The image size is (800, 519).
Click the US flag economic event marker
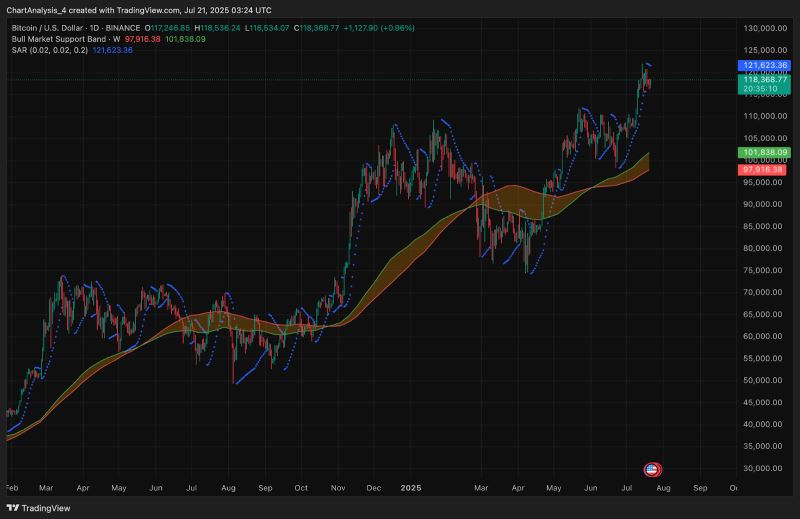pyautogui.click(x=651, y=469)
